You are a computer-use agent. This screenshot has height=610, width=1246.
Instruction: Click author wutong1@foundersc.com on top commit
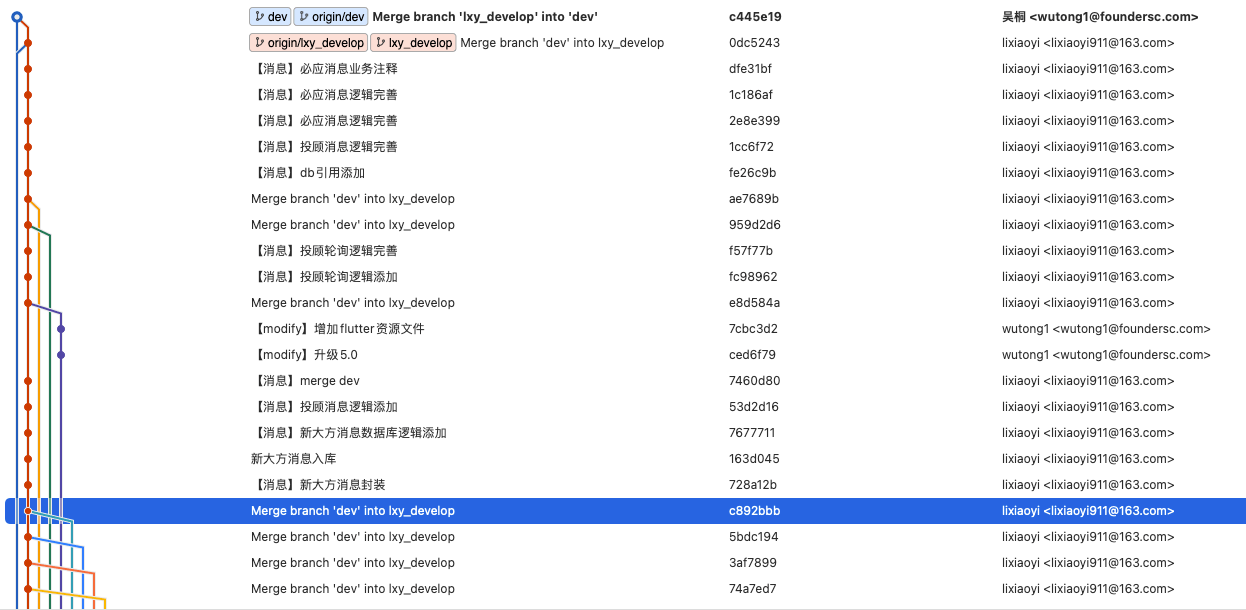1100,17
